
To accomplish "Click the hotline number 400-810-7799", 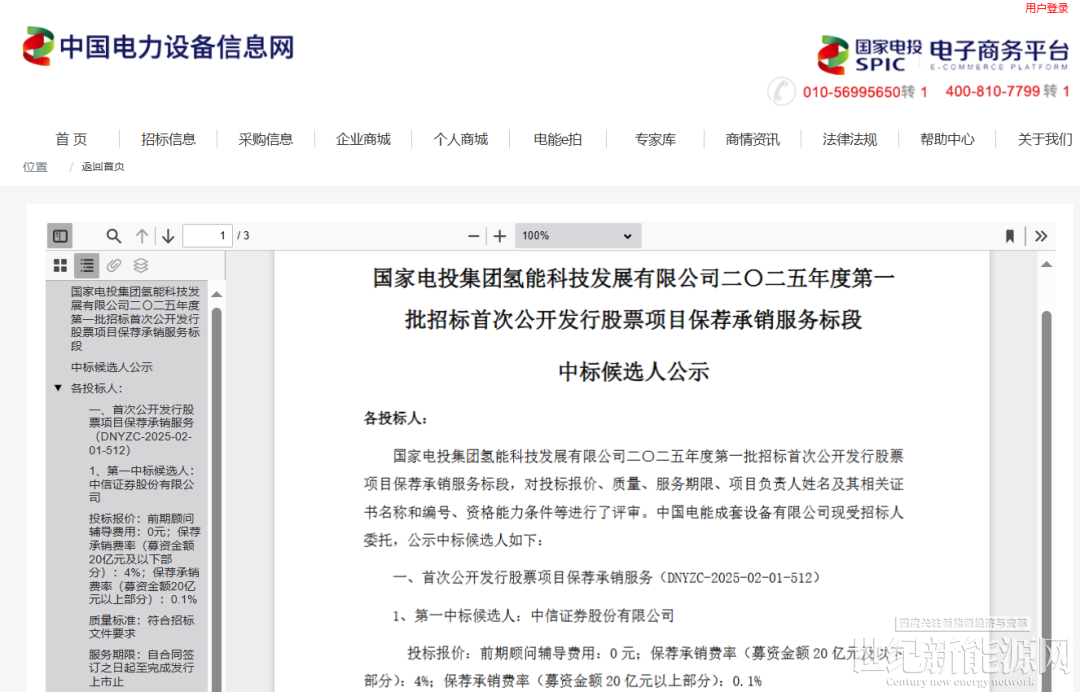I will tap(992, 91).
